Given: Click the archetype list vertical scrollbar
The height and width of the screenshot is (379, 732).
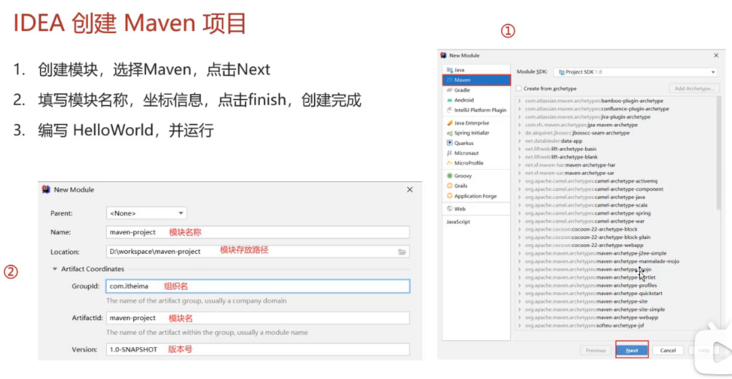Looking at the screenshot, I should [x=717, y=154].
